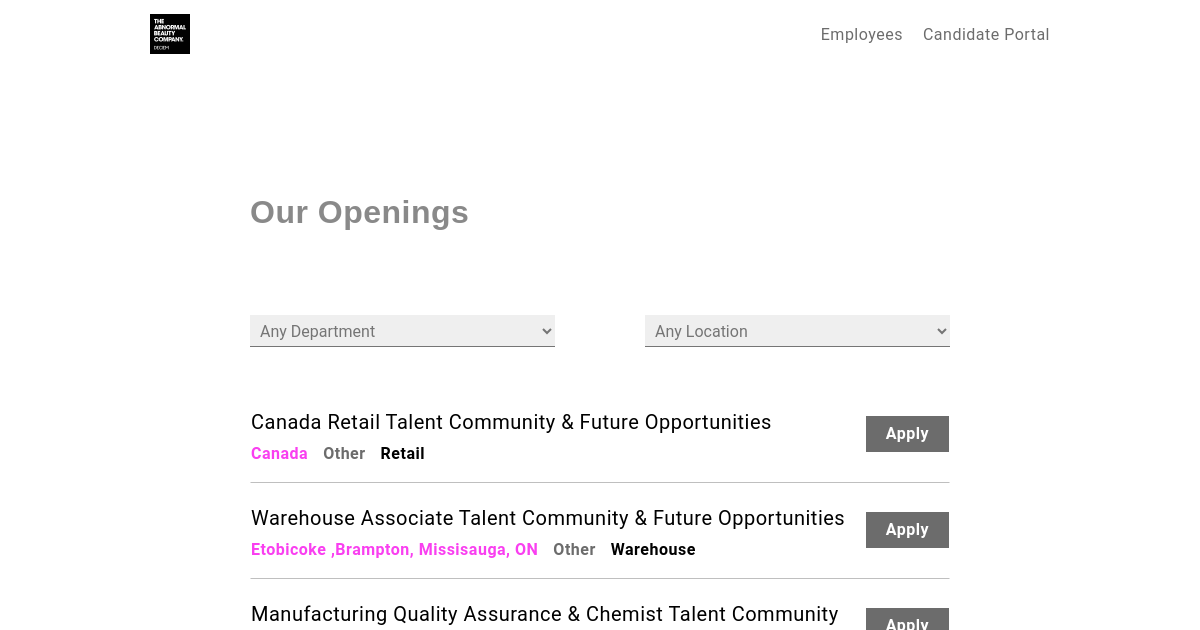Click the Warehouse department label
Image resolution: width=1200 pixels, height=630 pixels.
[653, 550]
